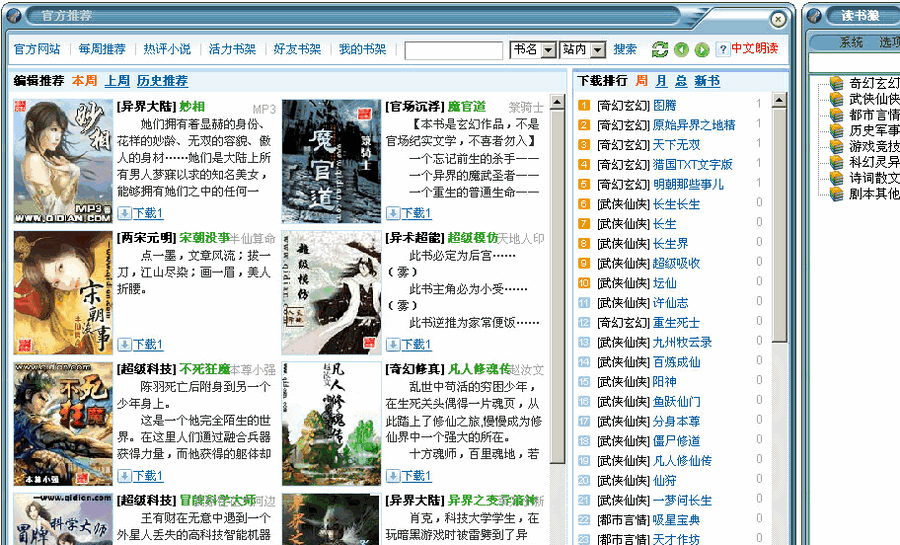900x545 pixels.
Task: Click download ranking scroll-up arrow
Action: (x=779, y=100)
